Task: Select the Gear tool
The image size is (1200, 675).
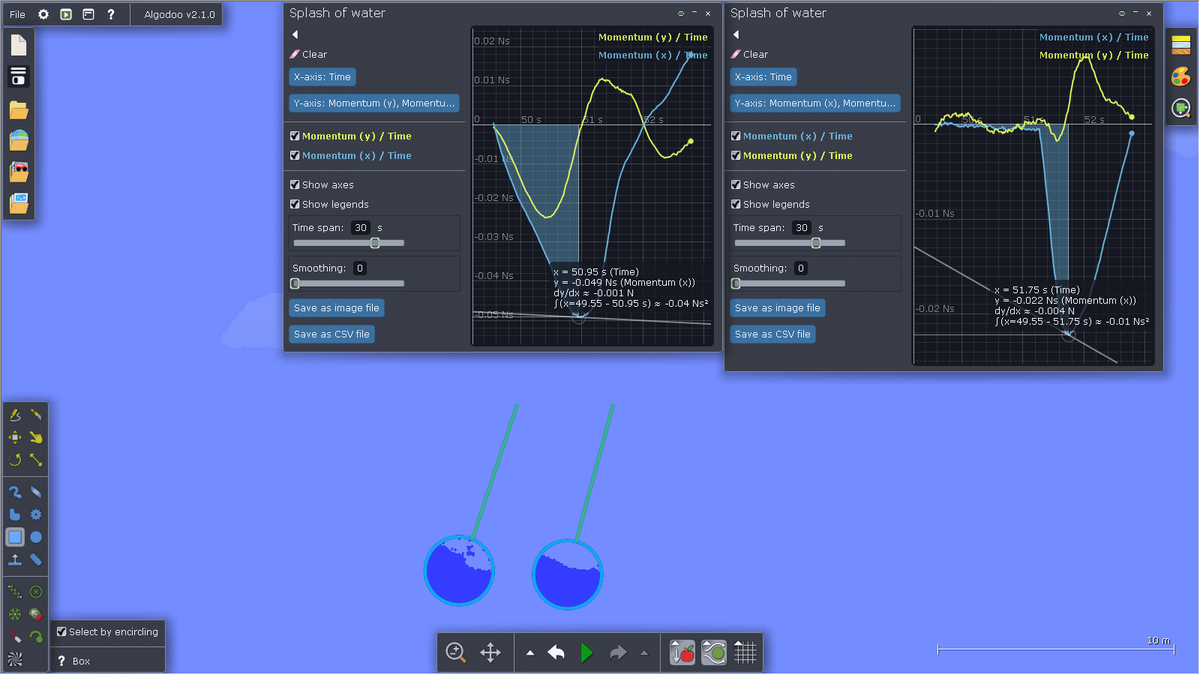Action: point(36,515)
